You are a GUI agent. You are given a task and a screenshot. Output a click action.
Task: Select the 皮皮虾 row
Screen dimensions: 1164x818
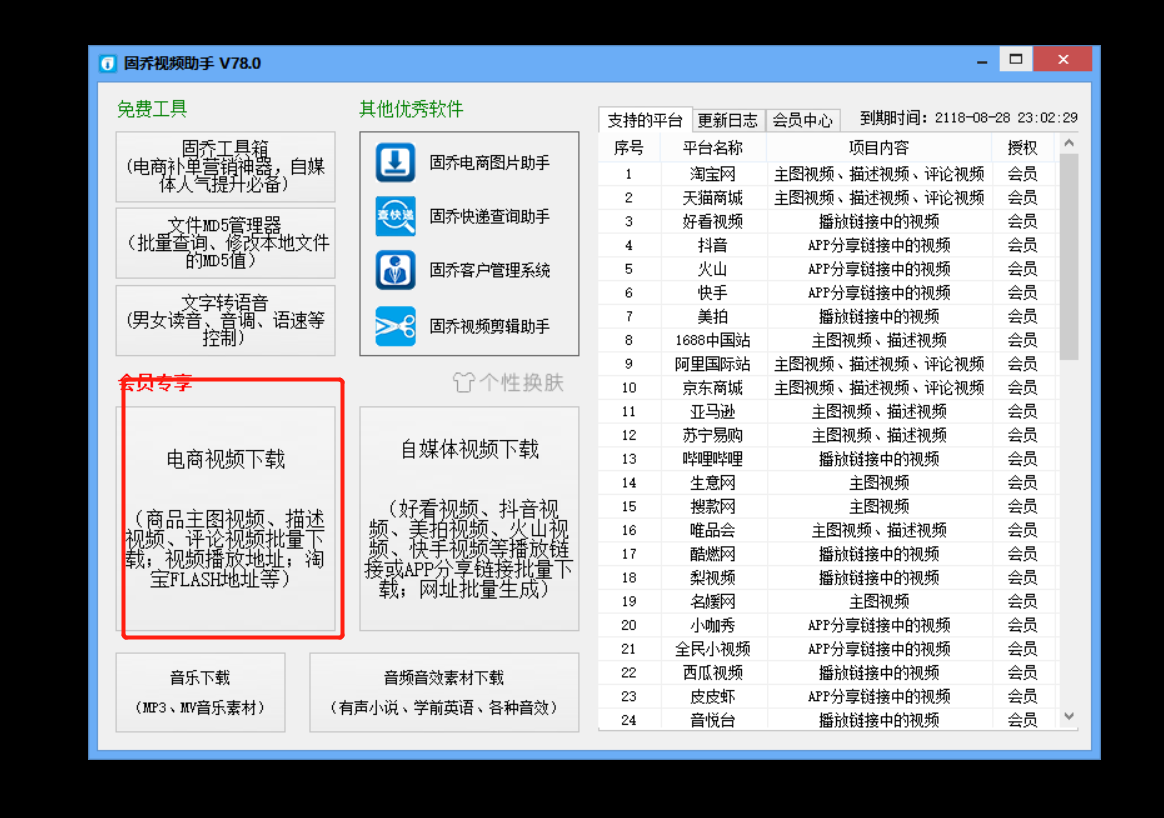point(828,696)
